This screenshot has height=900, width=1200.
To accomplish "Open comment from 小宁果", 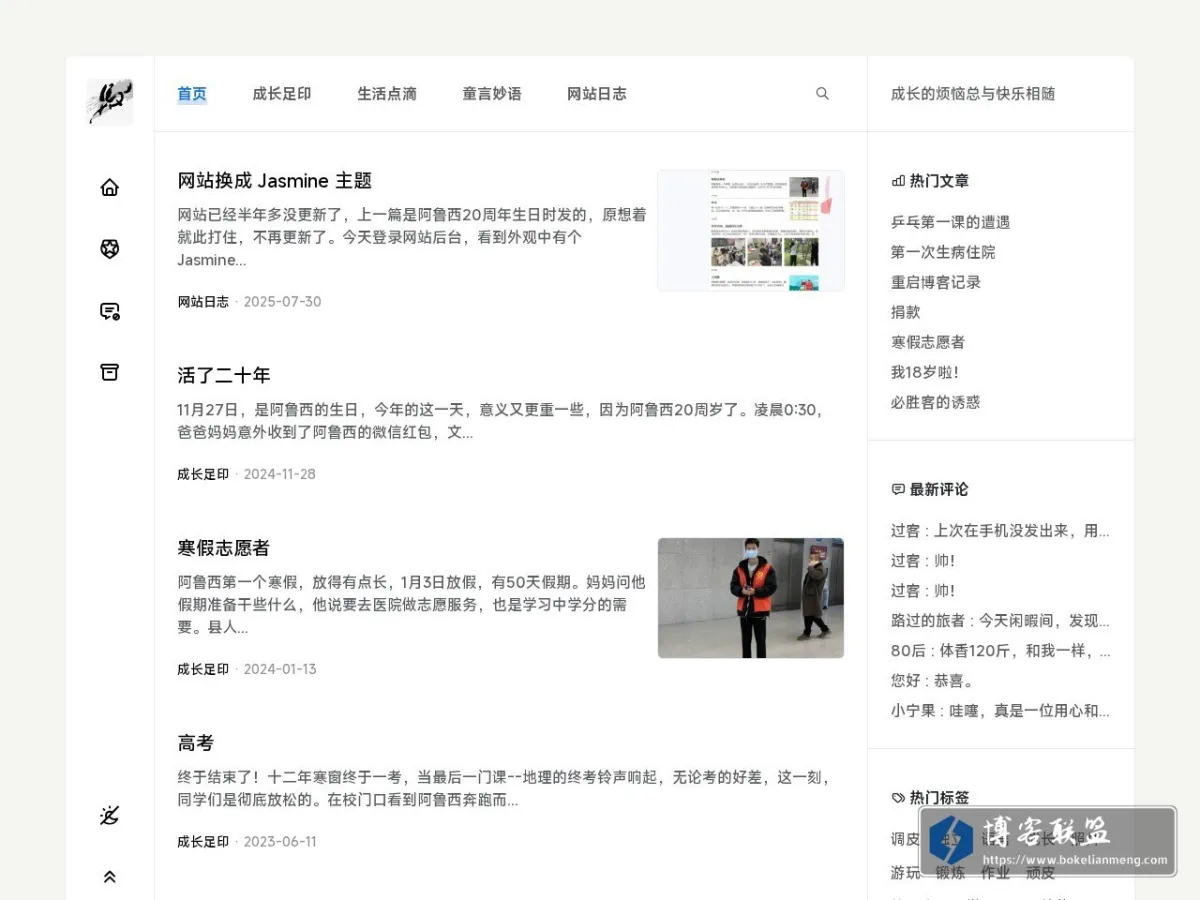I will point(1000,711).
